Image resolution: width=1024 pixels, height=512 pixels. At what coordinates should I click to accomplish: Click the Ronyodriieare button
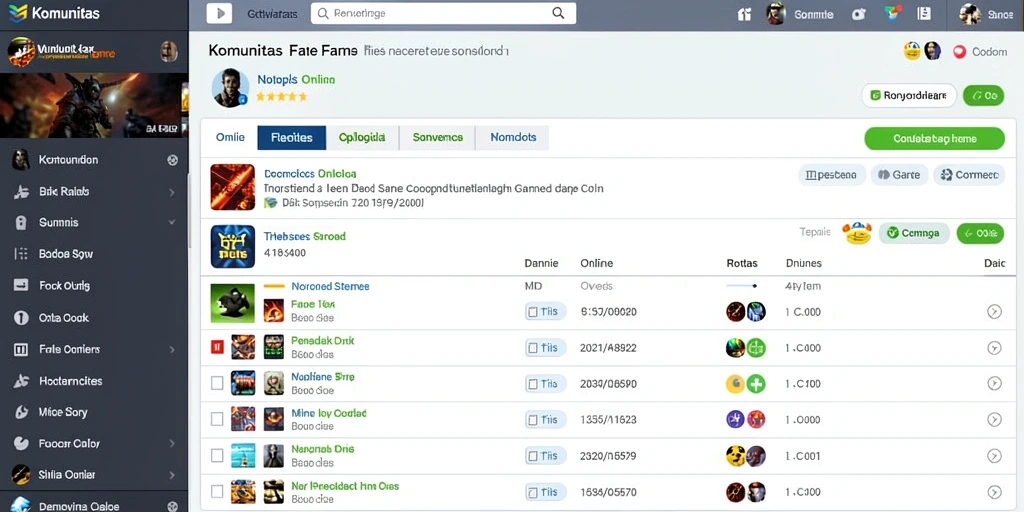pos(909,95)
